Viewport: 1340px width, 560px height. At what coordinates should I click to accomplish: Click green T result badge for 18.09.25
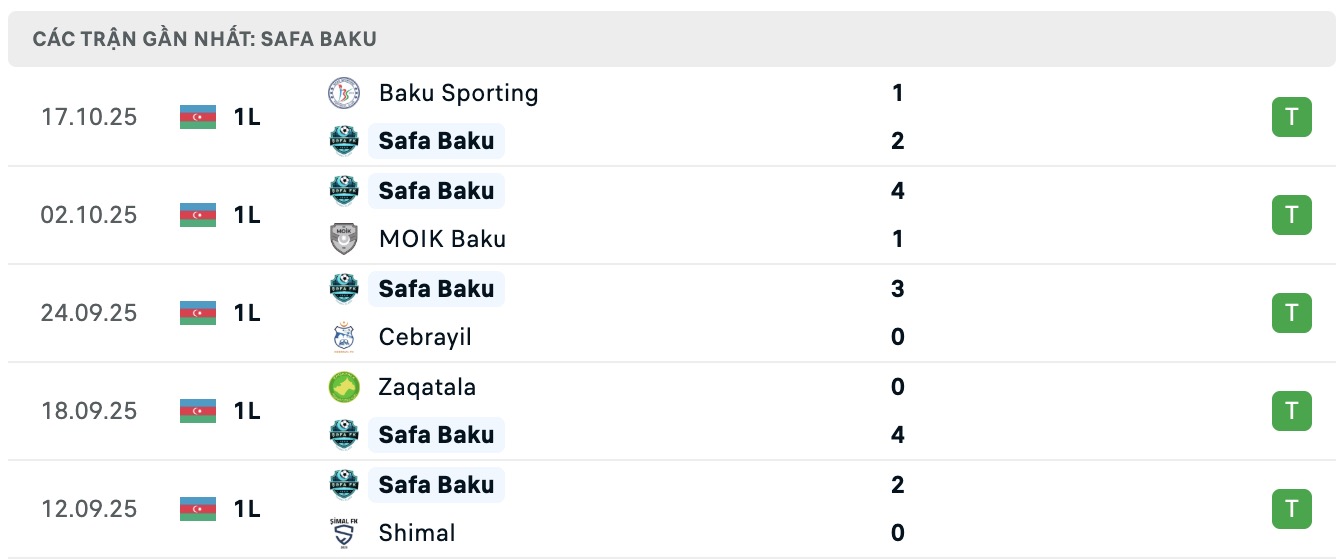click(x=1291, y=411)
